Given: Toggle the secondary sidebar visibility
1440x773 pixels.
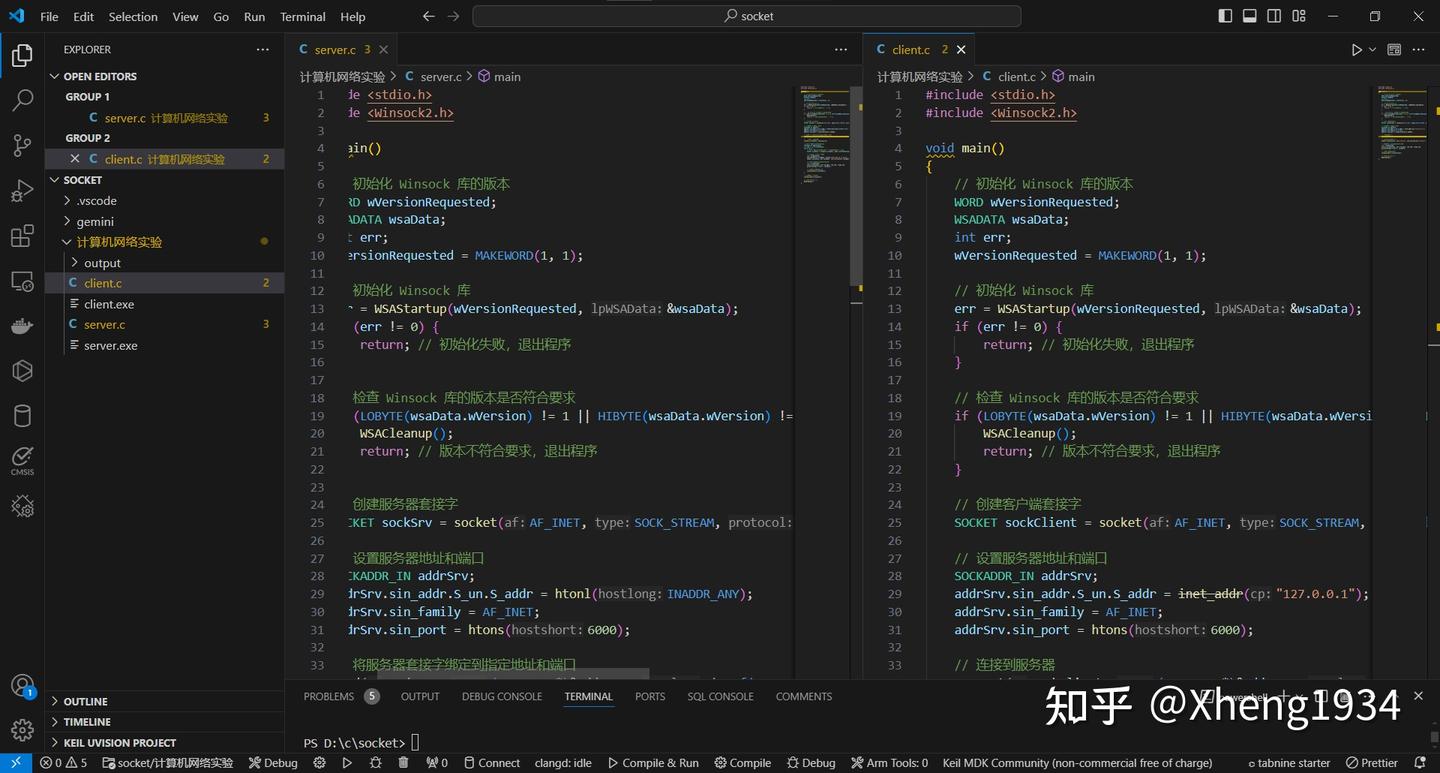Looking at the screenshot, I should [x=1273, y=16].
